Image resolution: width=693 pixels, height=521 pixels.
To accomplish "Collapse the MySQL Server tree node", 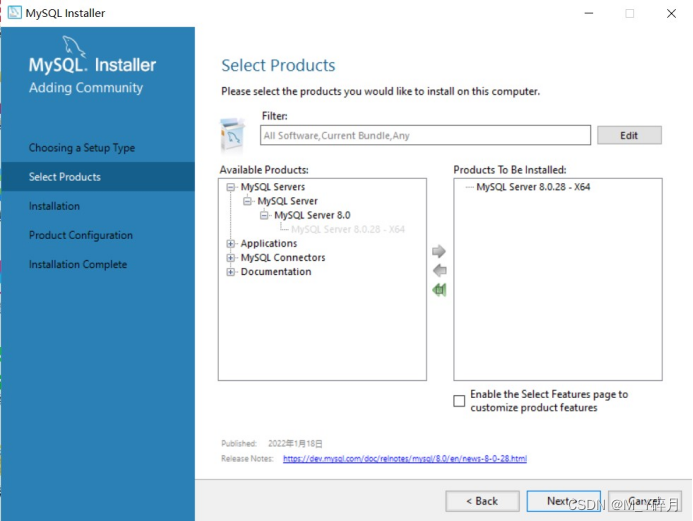I will 247,202.
